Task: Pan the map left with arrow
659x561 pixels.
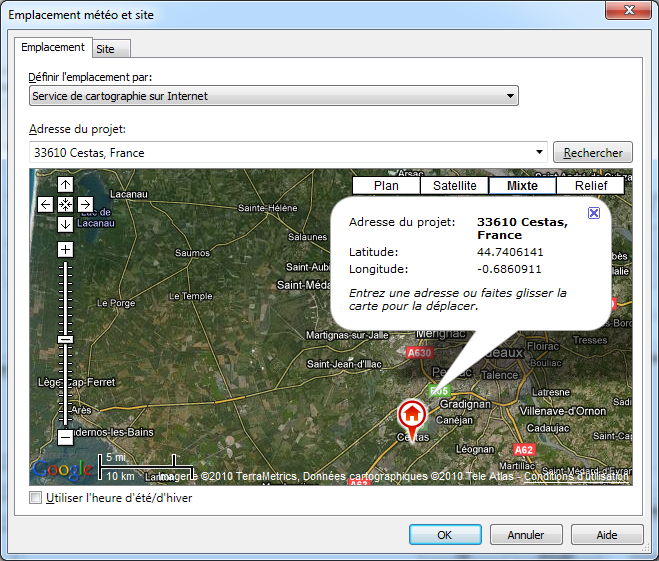Action: click(46, 204)
